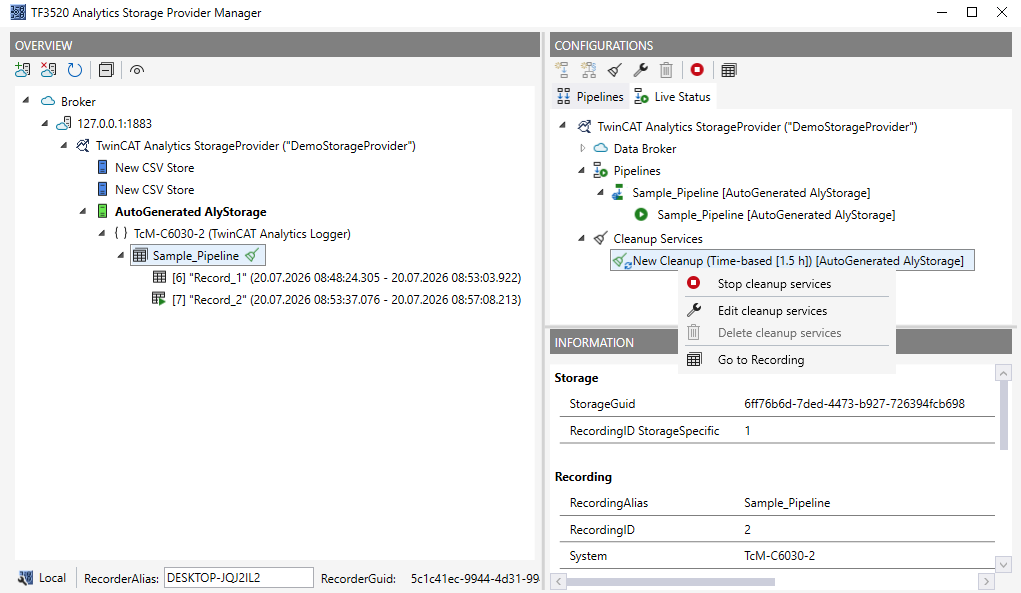Collapse Sample_Pipeline parent node in Configurations
1021x593 pixels.
click(600, 192)
